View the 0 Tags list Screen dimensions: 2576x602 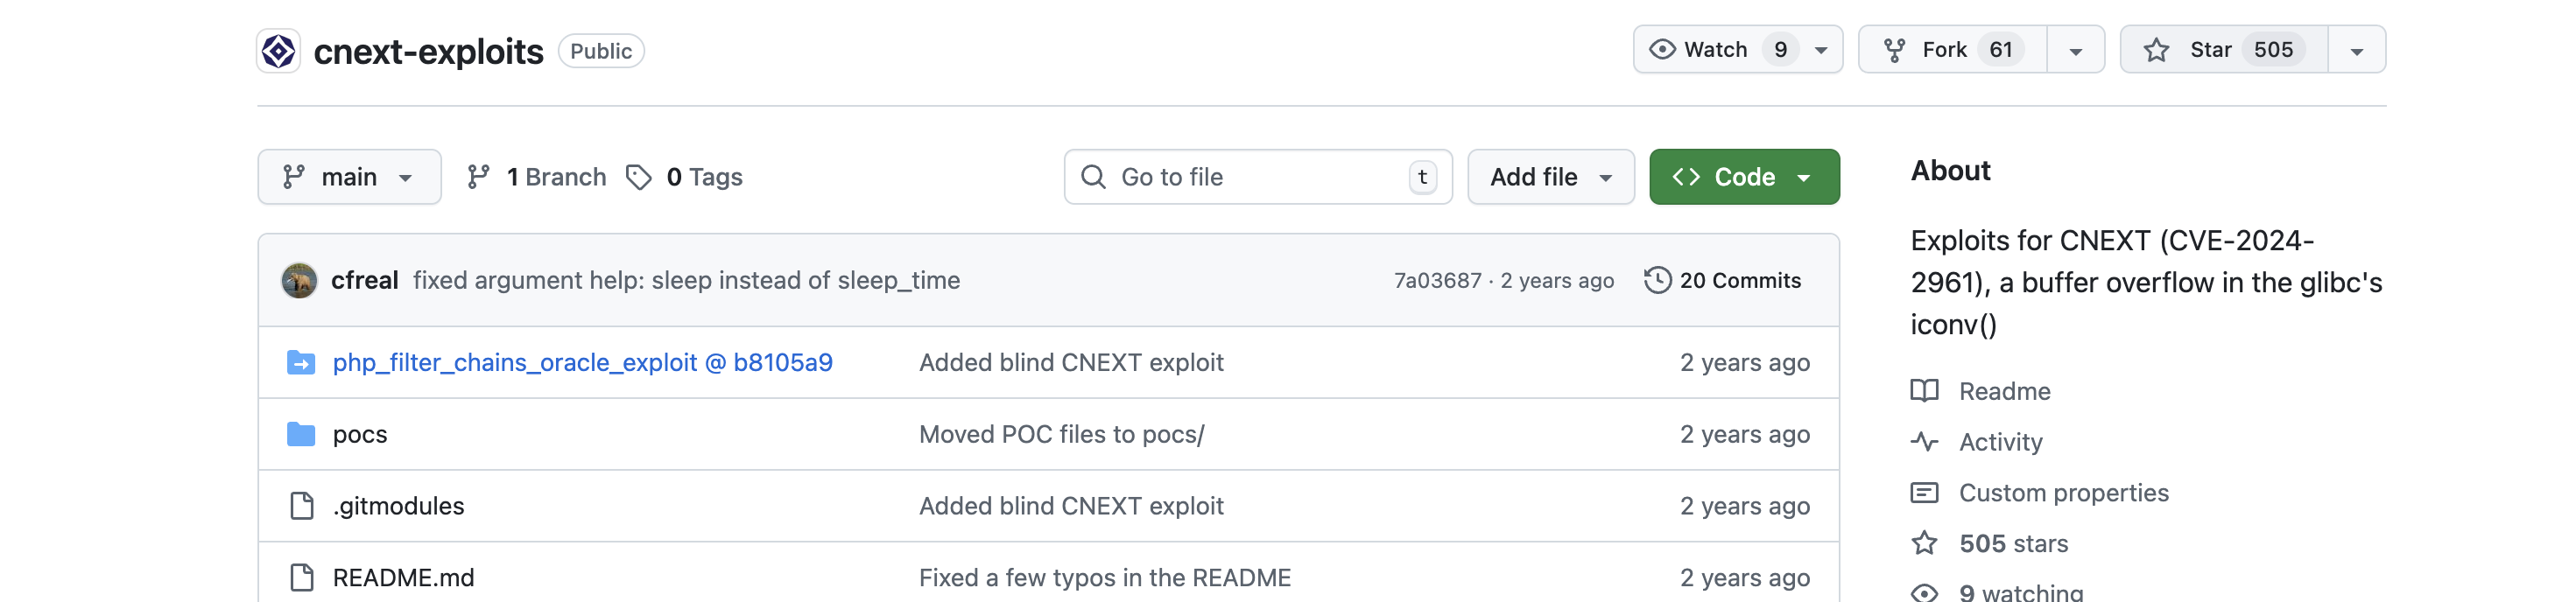pos(685,178)
